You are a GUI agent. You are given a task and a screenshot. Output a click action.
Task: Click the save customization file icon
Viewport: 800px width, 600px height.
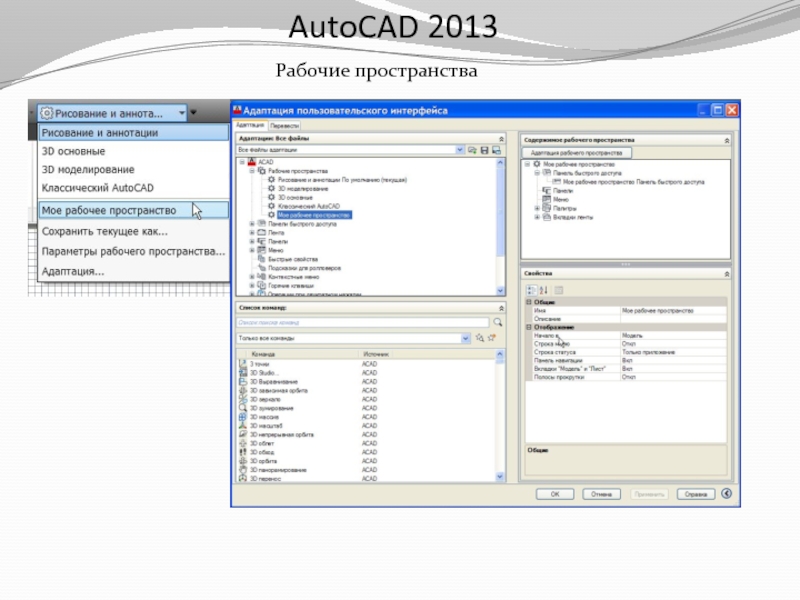coord(484,150)
